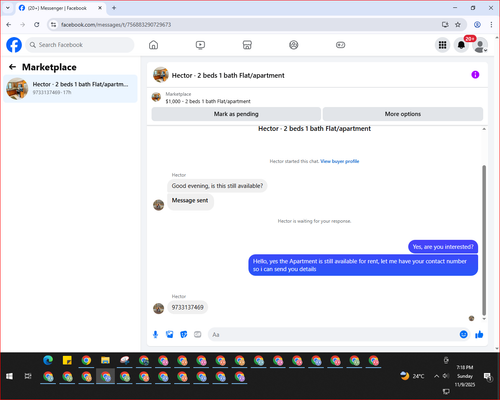This screenshot has width=500, height=400.
Task: Click Hector's avatar in the chat header
Action: 161,75
